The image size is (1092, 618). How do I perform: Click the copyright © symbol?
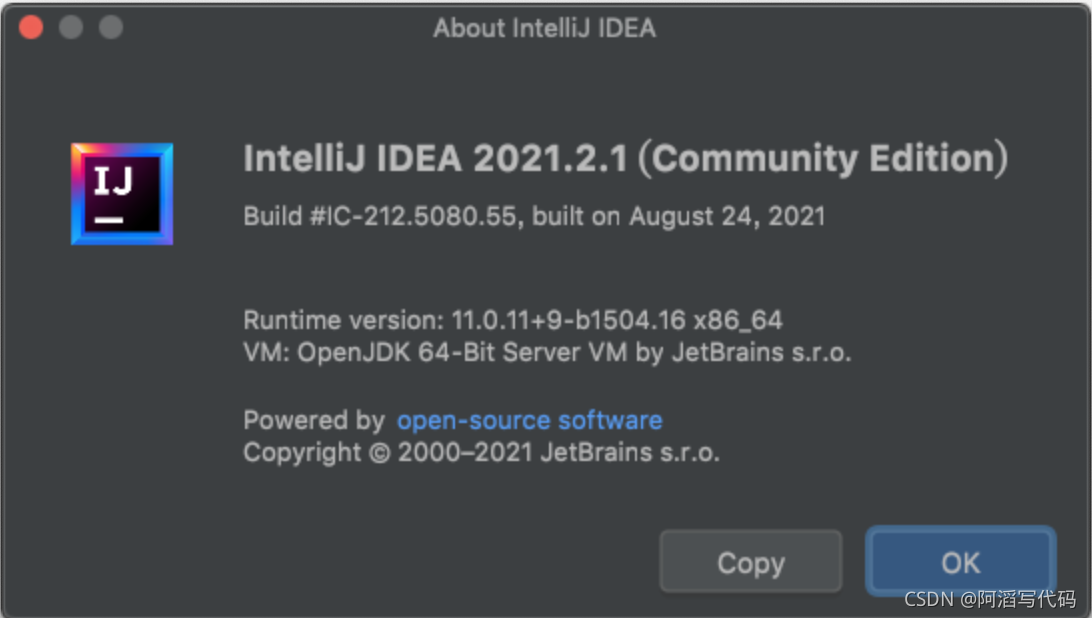(378, 453)
